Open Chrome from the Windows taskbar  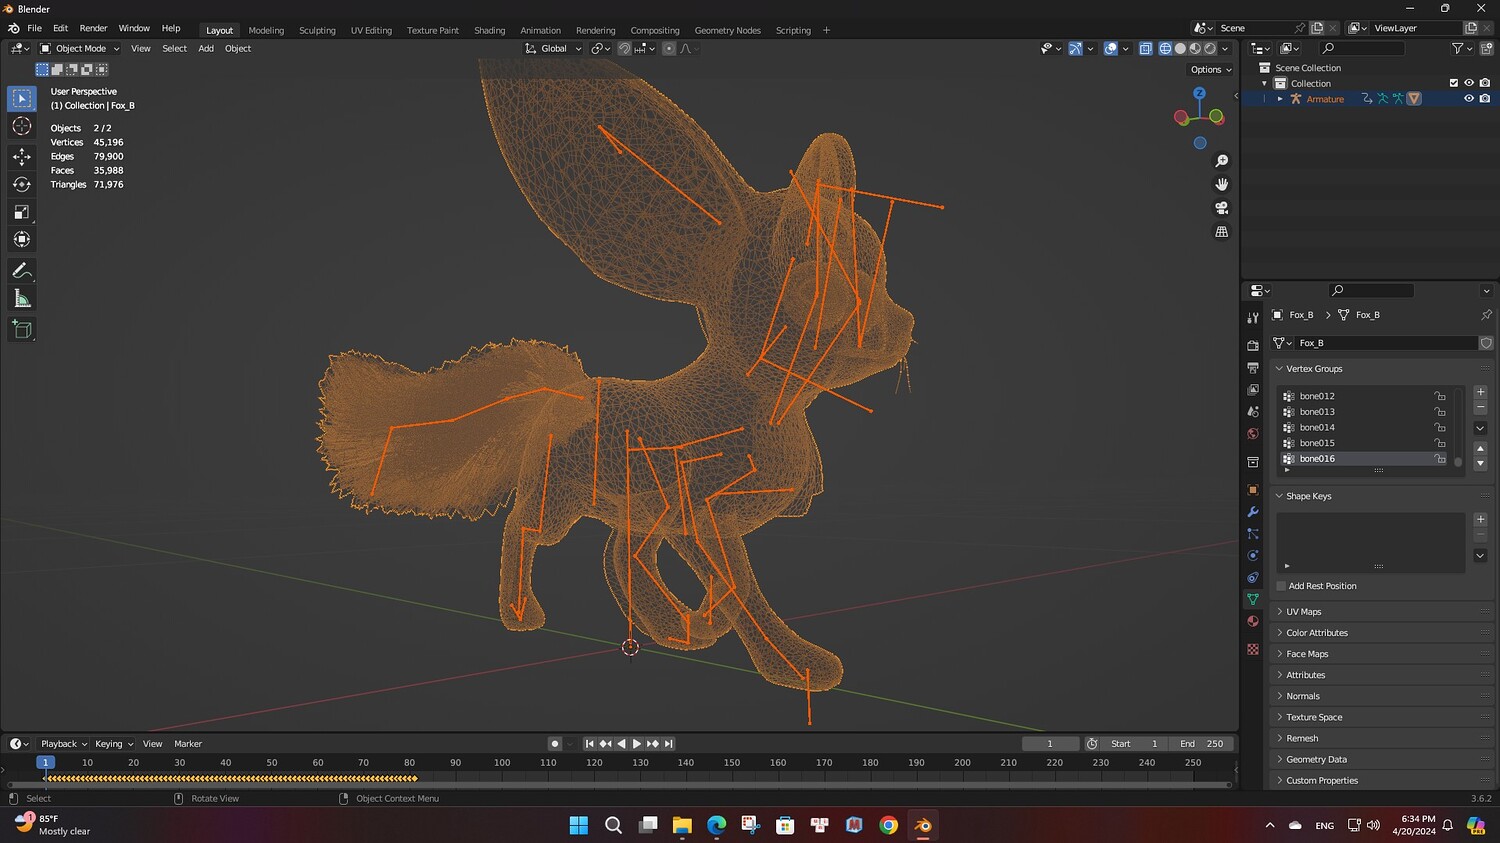pos(888,825)
